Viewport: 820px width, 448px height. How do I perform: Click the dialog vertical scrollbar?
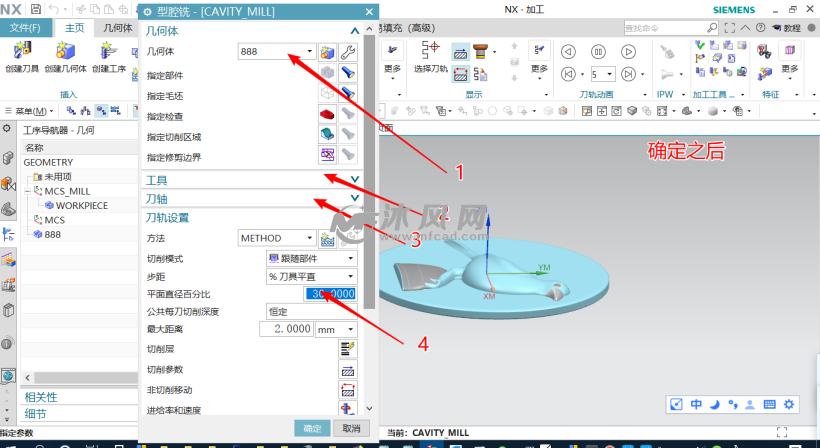(x=369, y=173)
